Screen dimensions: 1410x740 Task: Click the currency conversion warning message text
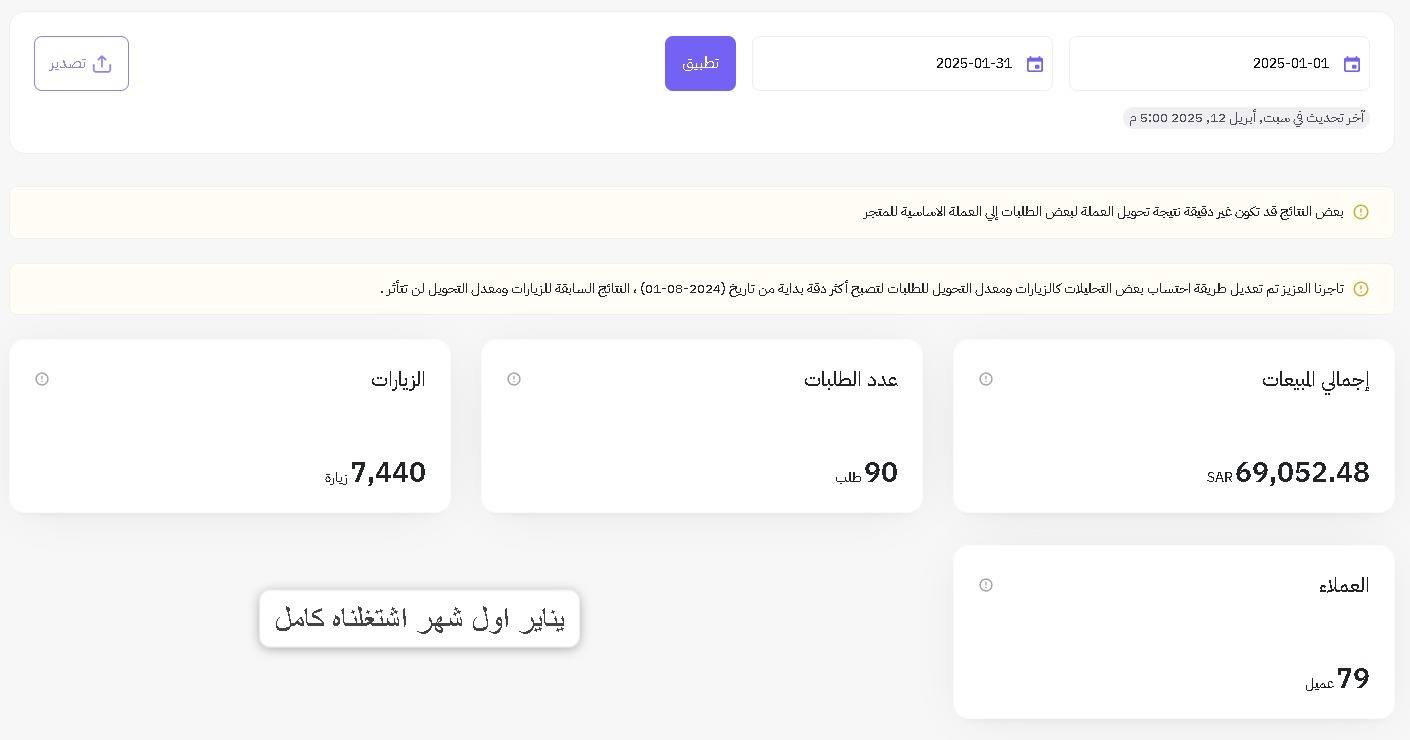1103,212
